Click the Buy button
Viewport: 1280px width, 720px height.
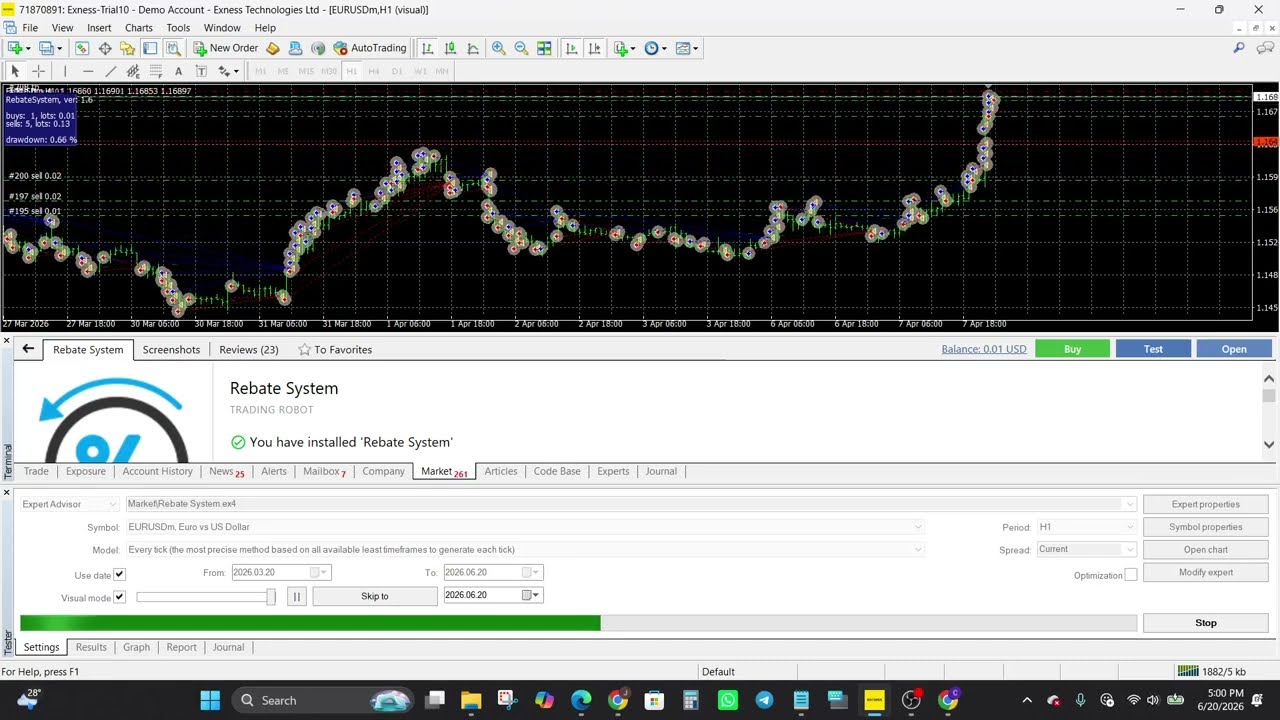[x=1072, y=349]
